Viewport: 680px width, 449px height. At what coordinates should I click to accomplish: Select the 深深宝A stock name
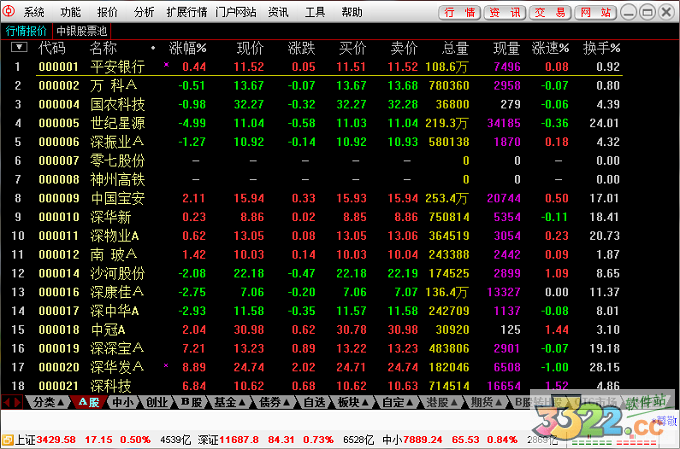(117, 348)
